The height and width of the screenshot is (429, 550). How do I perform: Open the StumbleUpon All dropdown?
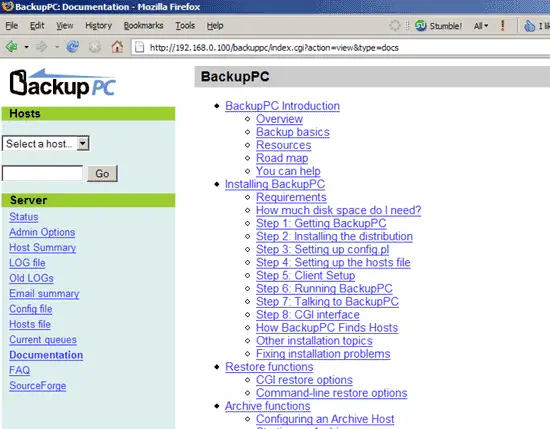click(x=481, y=26)
